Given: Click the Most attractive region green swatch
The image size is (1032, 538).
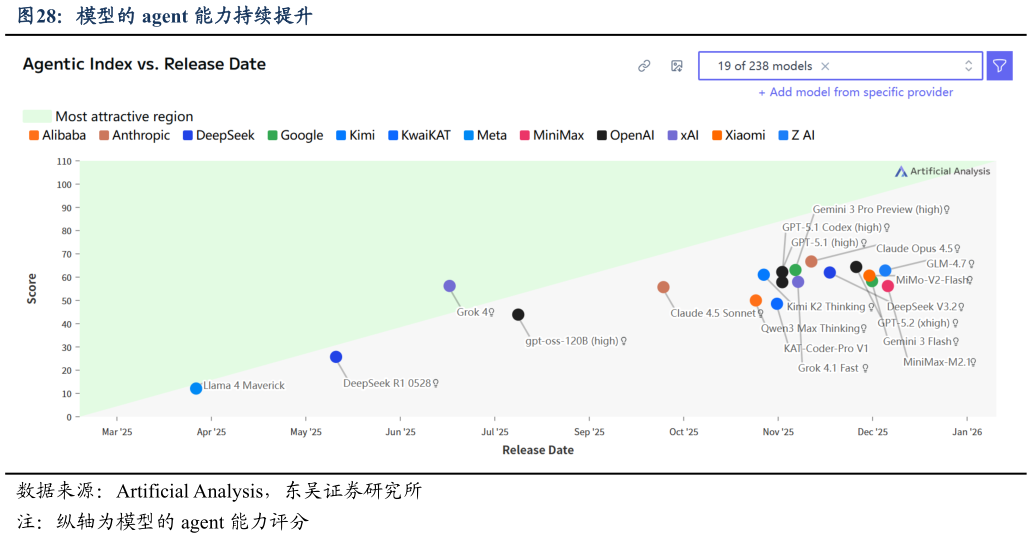Looking at the screenshot, I should (x=37, y=117).
